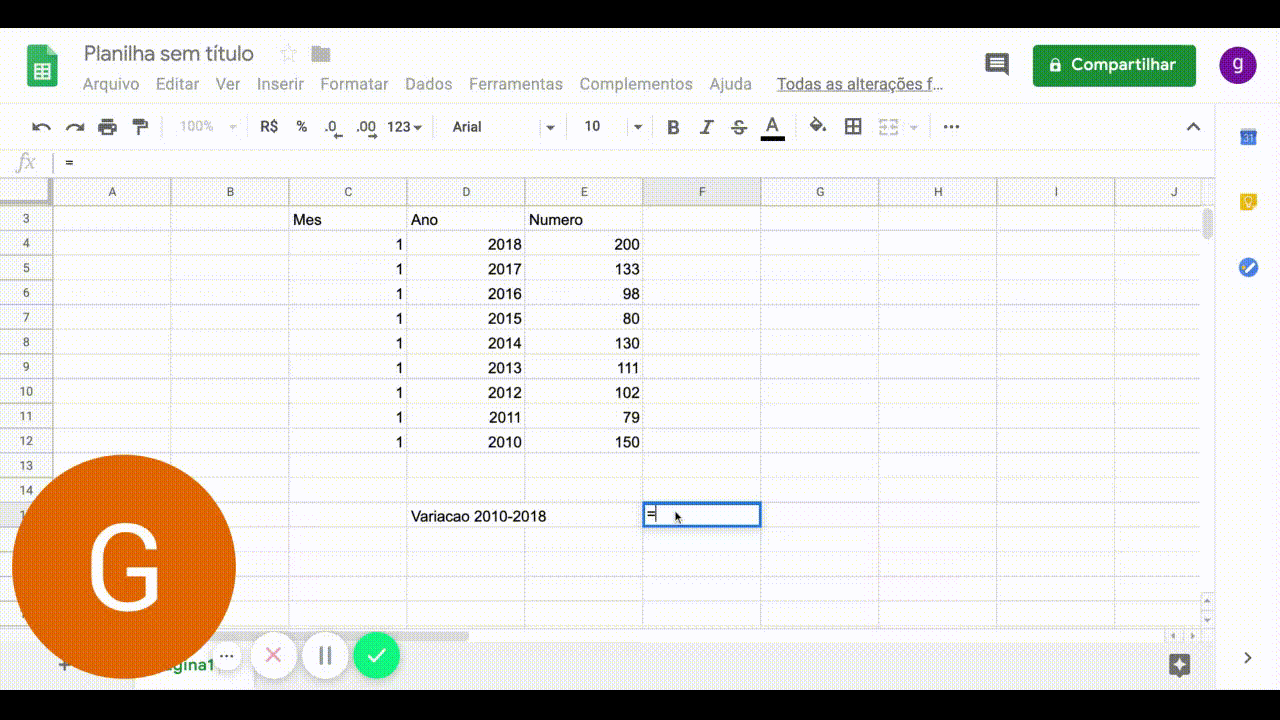Screen dimensions: 1280x720
Task: Click the Mes header cell
Action: pyautogui.click(x=348, y=219)
